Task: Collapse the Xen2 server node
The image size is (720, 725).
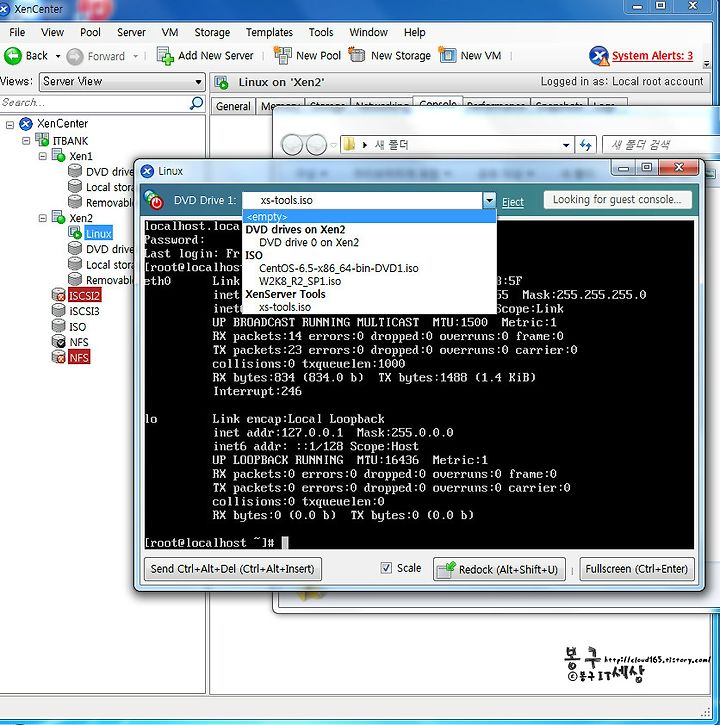Action: pos(43,218)
